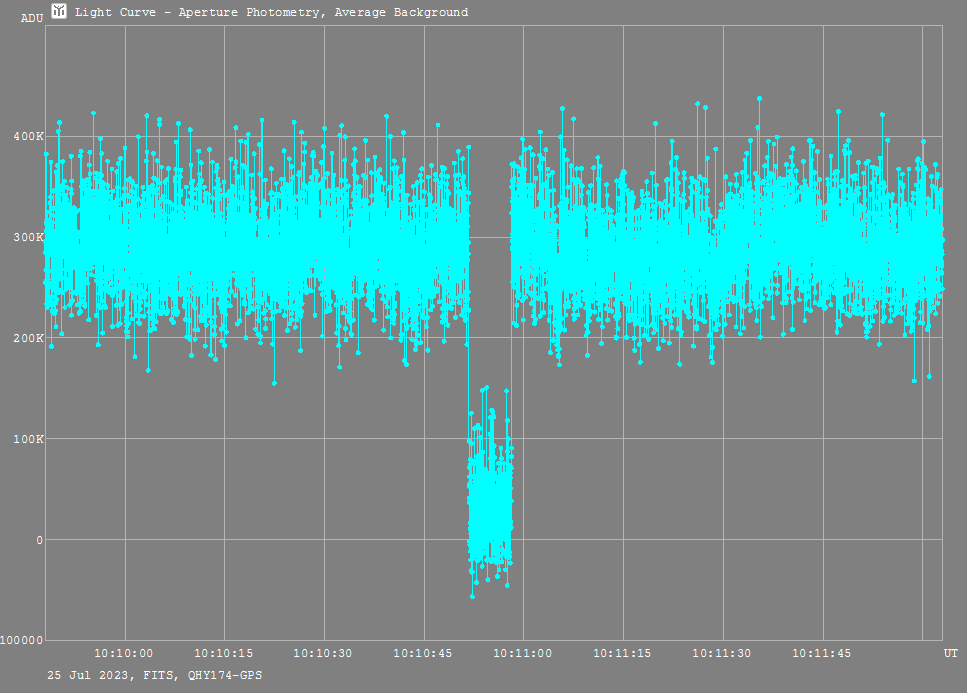The image size is (967, 693).
Task: Click the 400K y-axis label
Action: click(28, 136)
